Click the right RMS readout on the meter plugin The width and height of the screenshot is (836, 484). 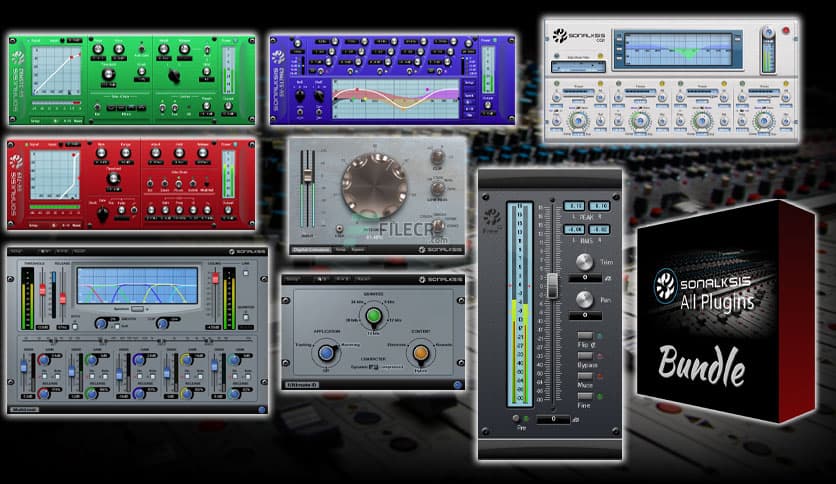[599, 230]
